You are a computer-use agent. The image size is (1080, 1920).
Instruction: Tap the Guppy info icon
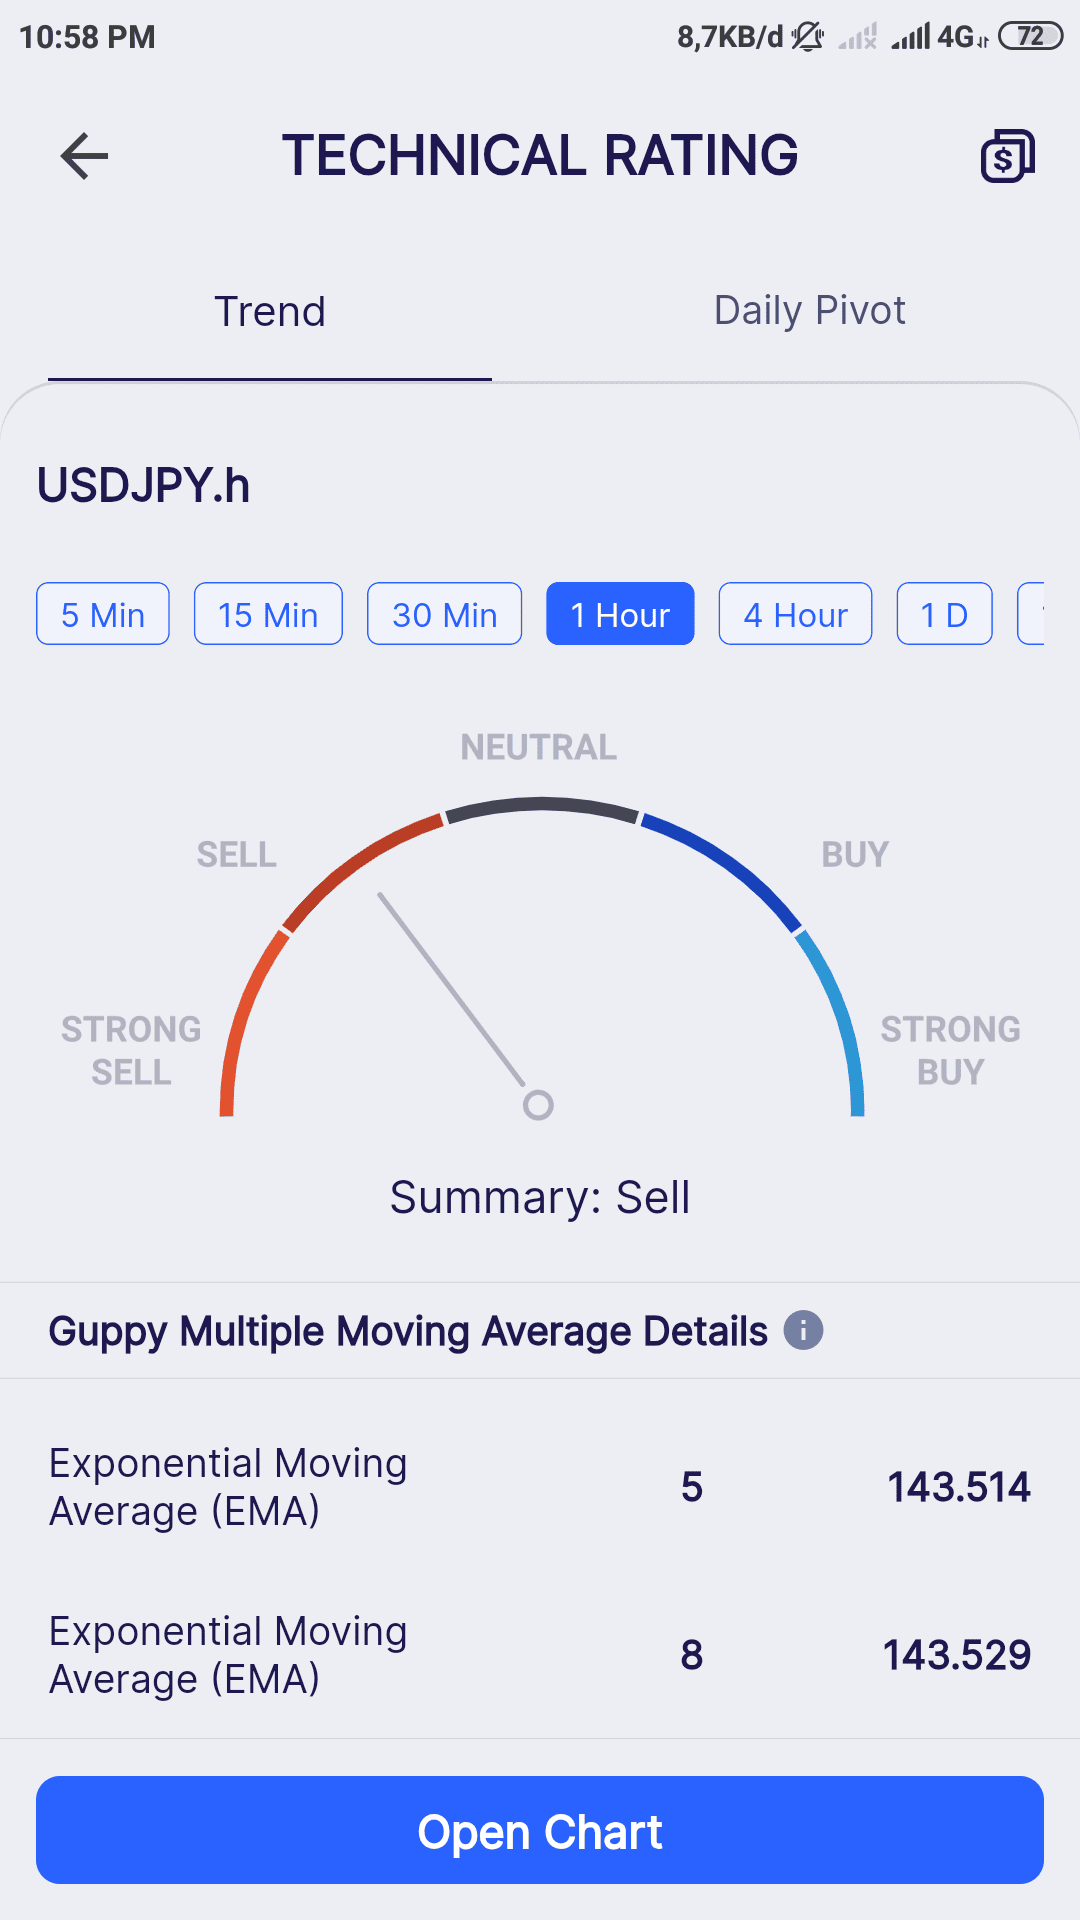(803, 1331)
